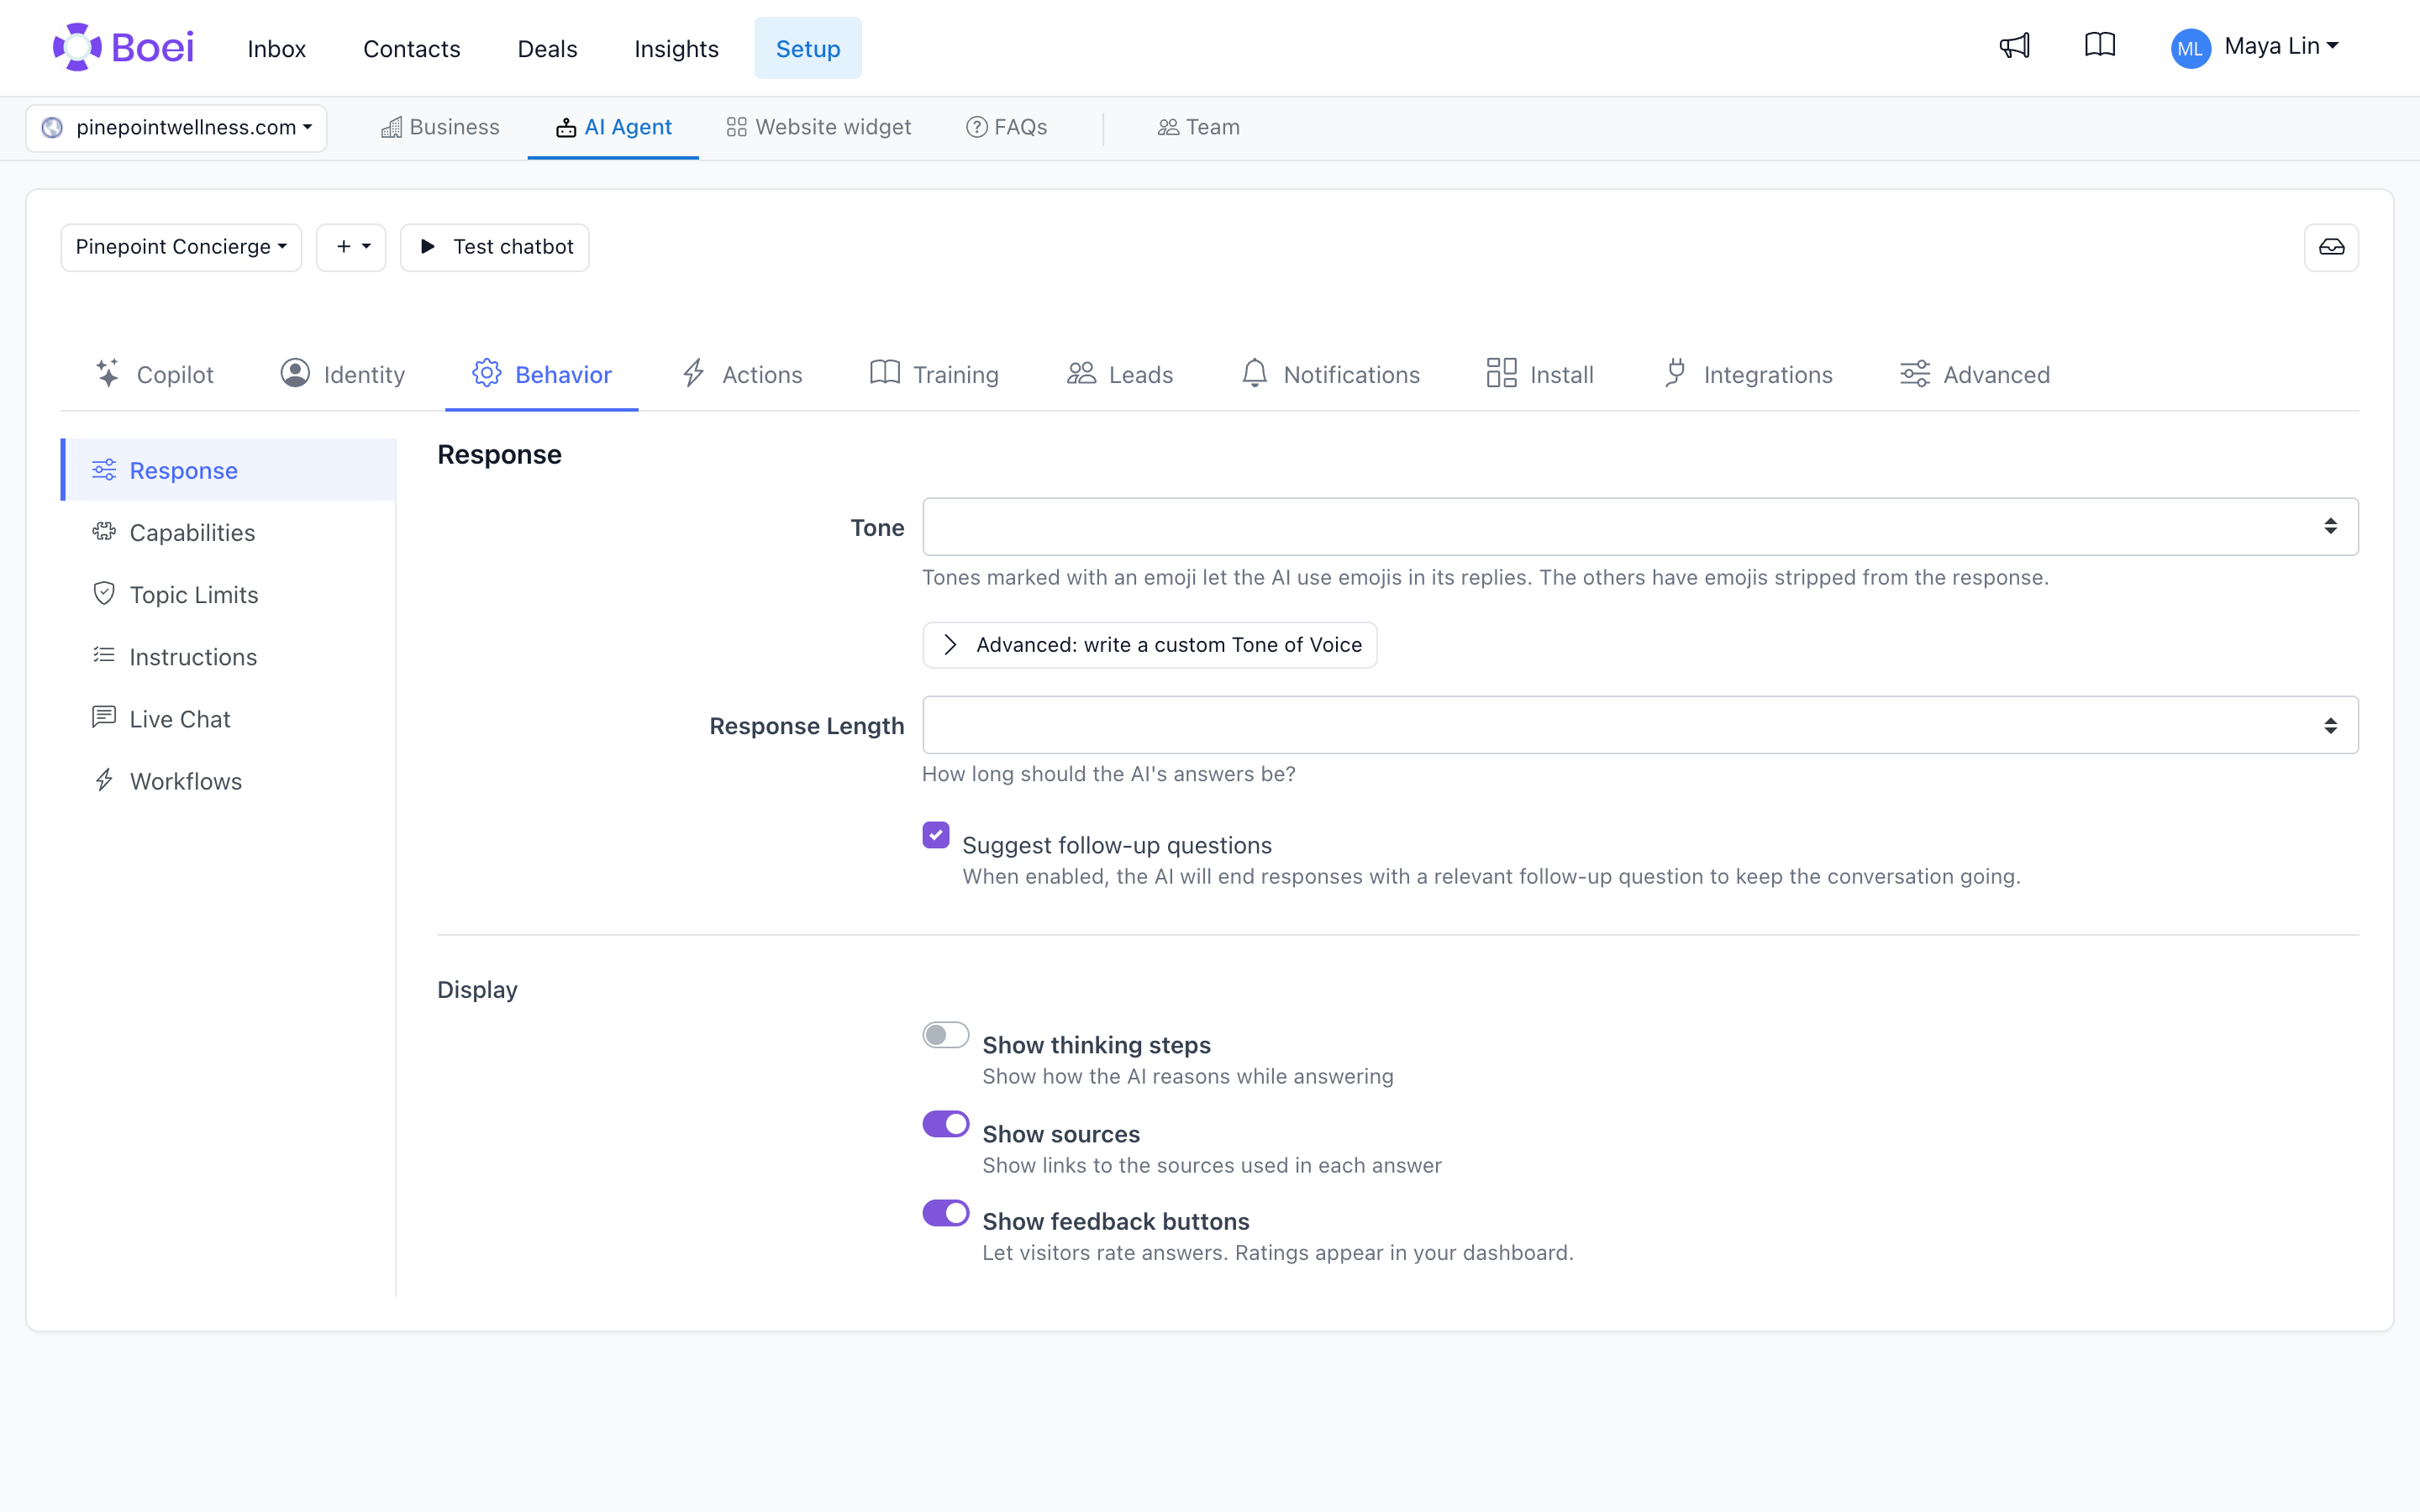The image size is (2420, 1512).
Task: Open the Deals menu item
Action: 547,48
